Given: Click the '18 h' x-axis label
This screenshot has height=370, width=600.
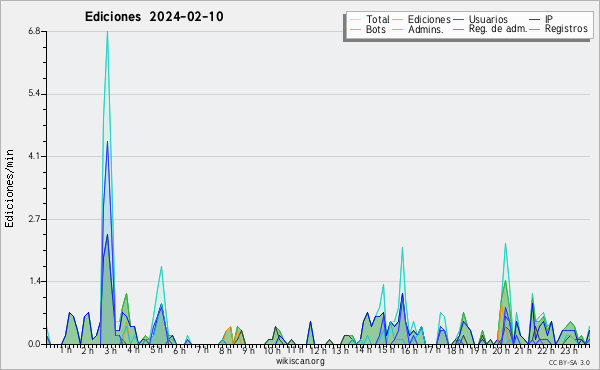Looking at the screenshot, I should [455, 351].
